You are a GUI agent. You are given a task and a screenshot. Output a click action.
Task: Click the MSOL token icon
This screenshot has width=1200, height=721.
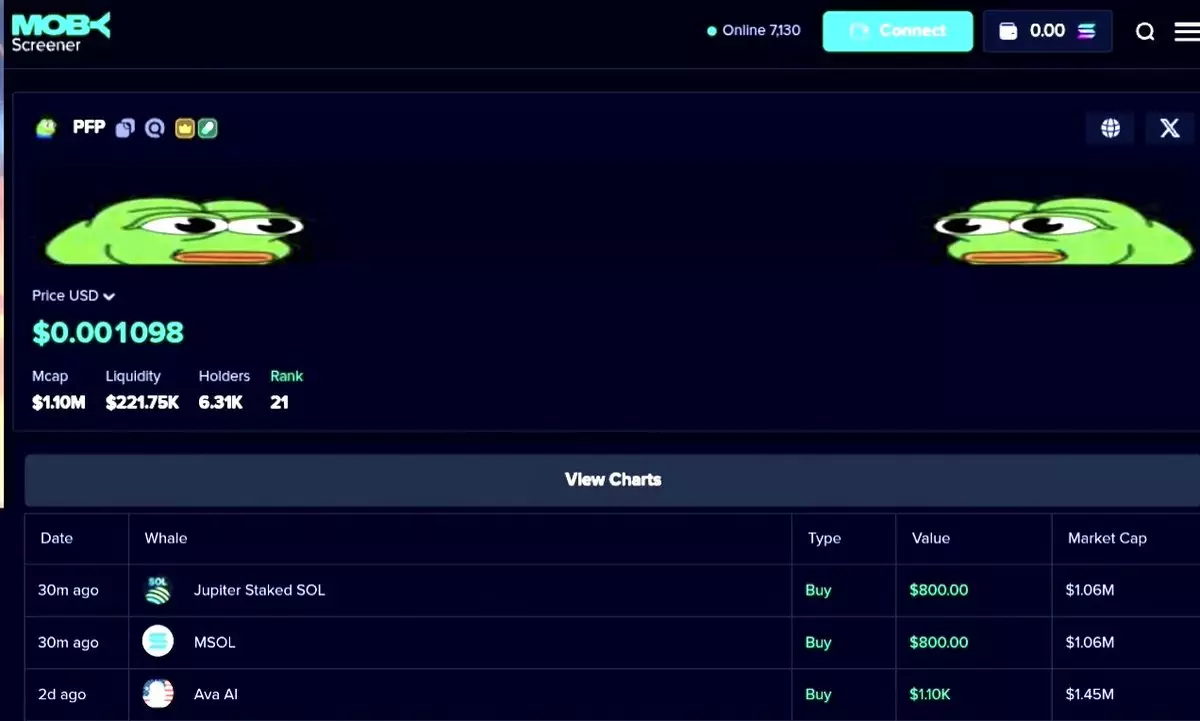[158, 641]
